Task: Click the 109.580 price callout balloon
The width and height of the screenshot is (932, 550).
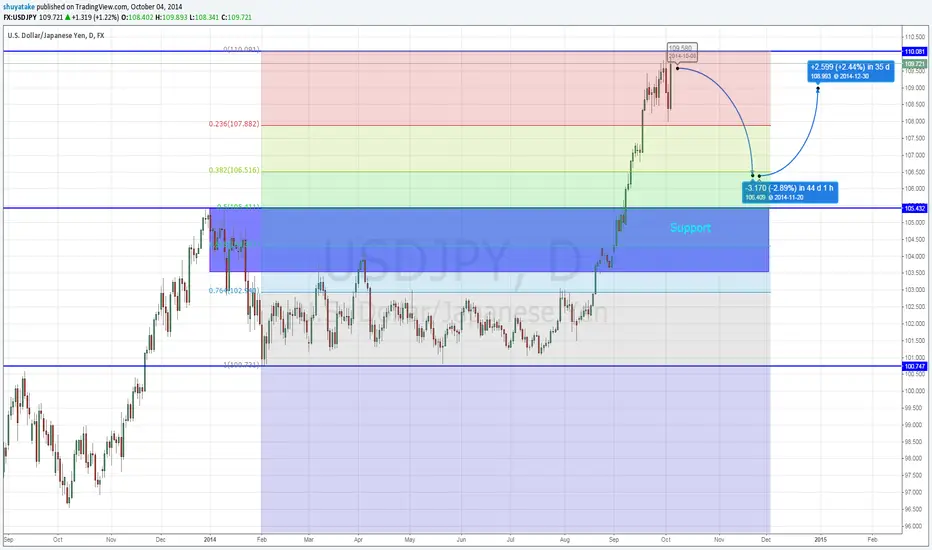Action: click(681, 52)
